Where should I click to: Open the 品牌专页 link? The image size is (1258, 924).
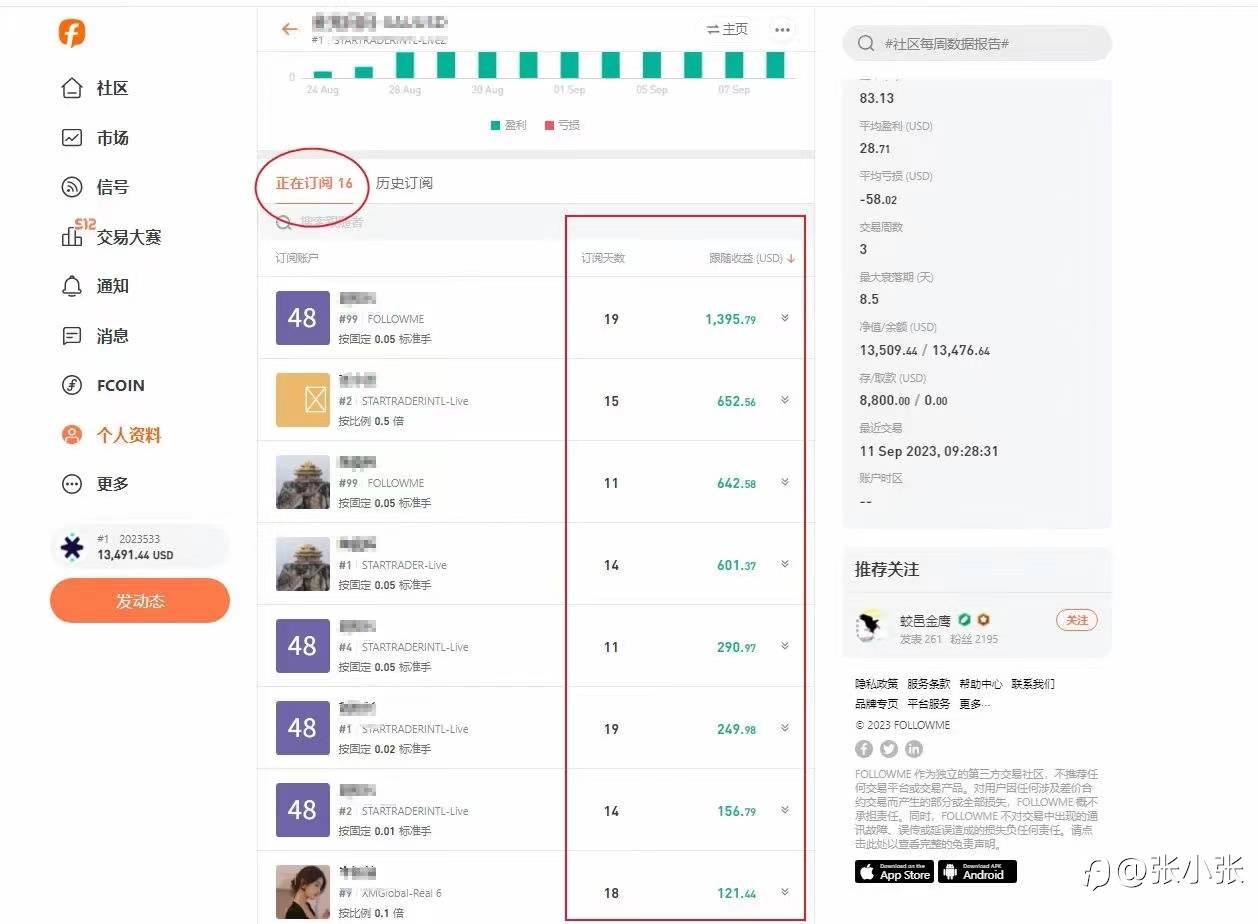click(876, 704)
